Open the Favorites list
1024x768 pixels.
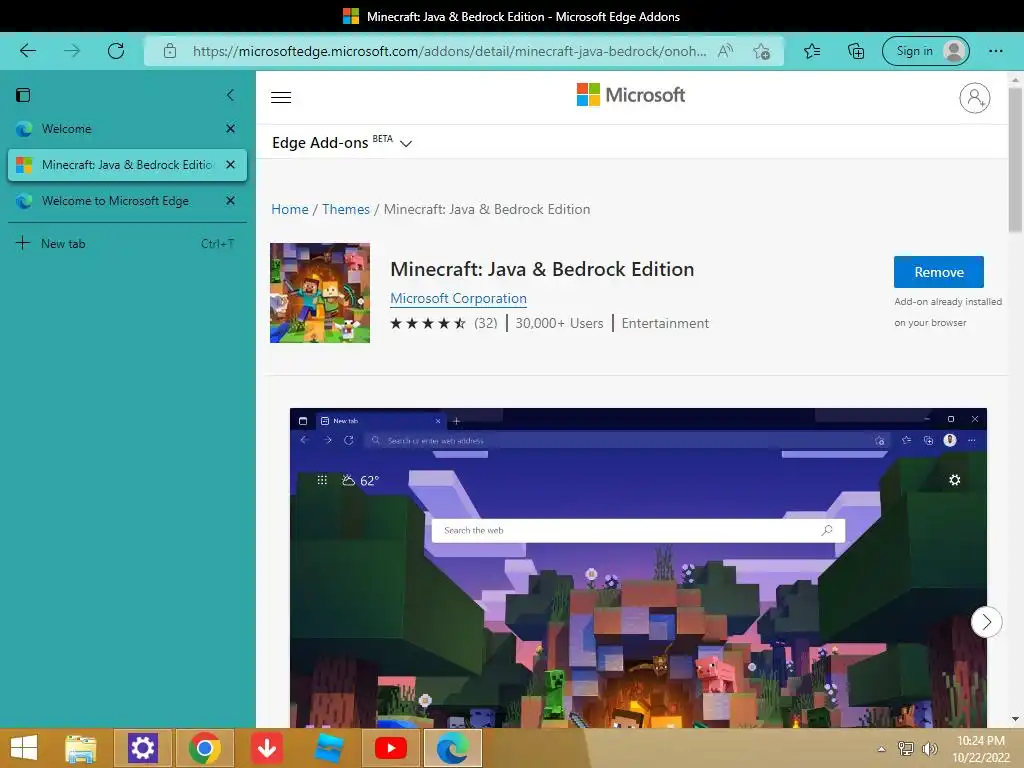coord(812,51)
